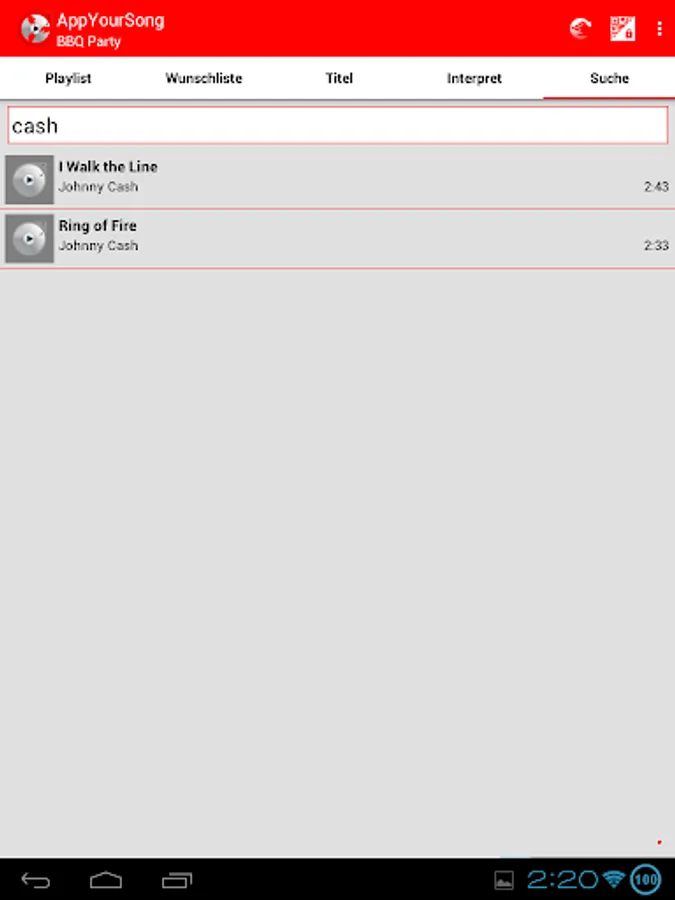Select the Ring of Fire song row
Screen dimensions: 675x900
338,239
